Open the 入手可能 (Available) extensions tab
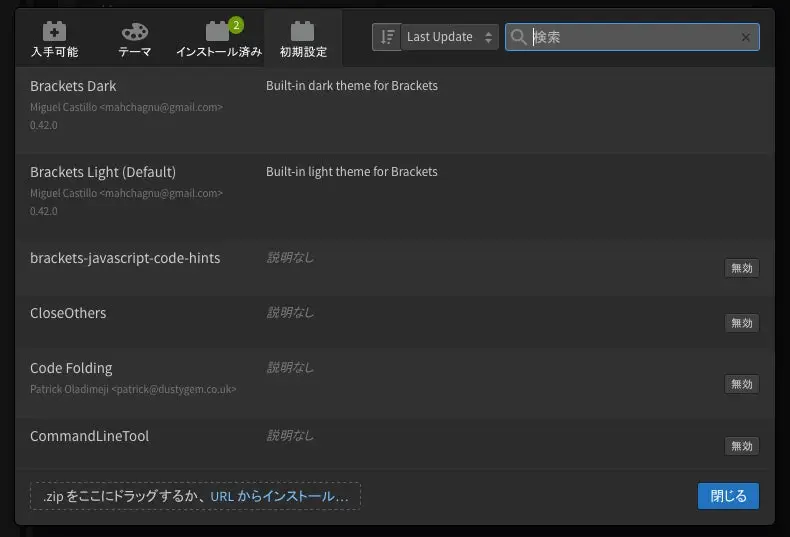Viewport: 790px width, 537px height. pos(54,39)
